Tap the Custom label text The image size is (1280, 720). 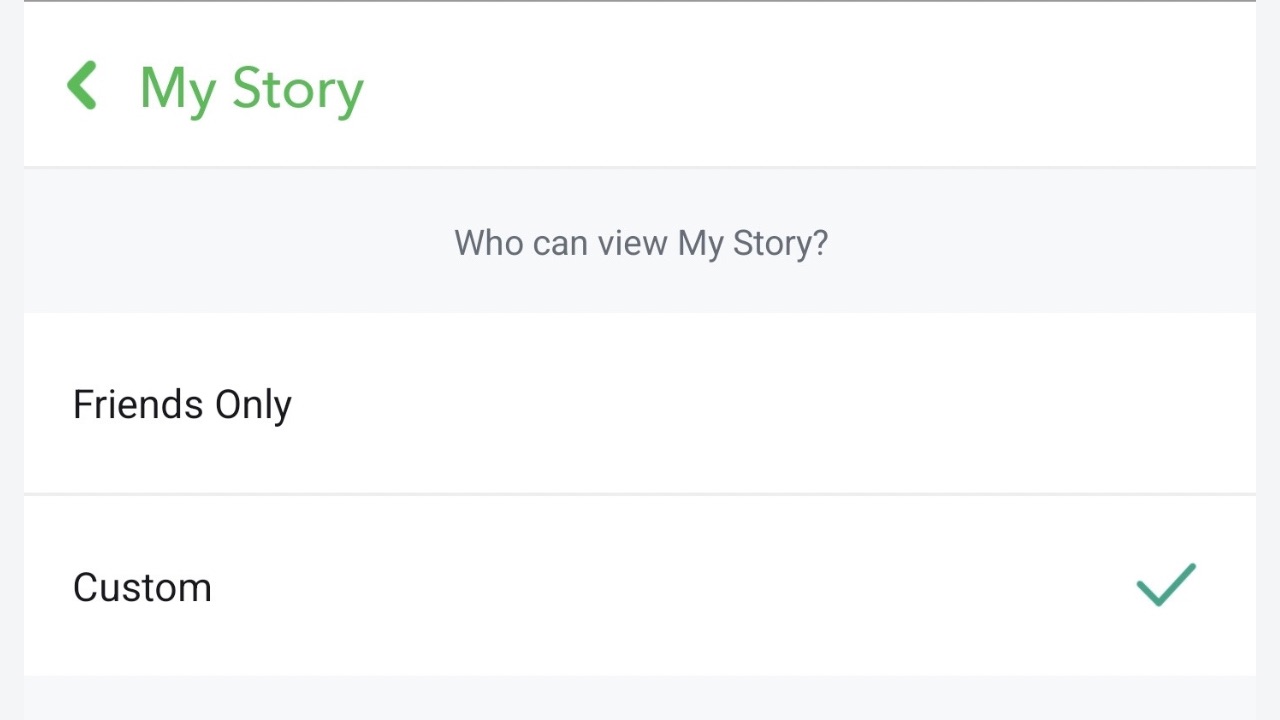coord(142,587)
